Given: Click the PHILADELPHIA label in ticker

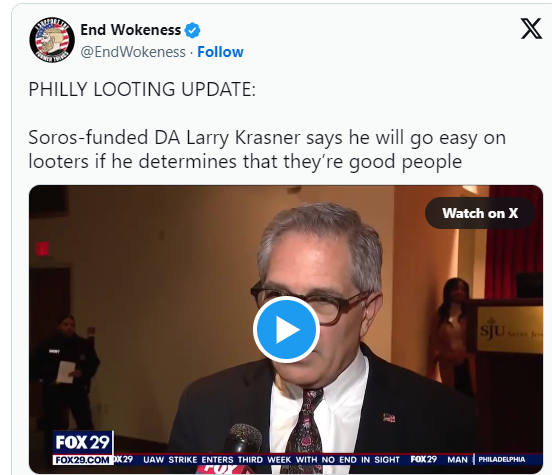Looking at the screenshot, I should [x=502, y=459].
